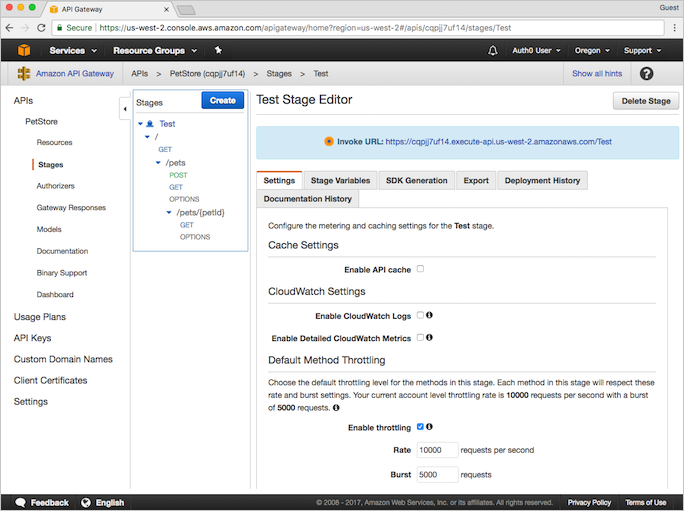Open the Auth0 User account dropdown
Viewport: 684px width, 511px height.
click(x=536, y=51)
